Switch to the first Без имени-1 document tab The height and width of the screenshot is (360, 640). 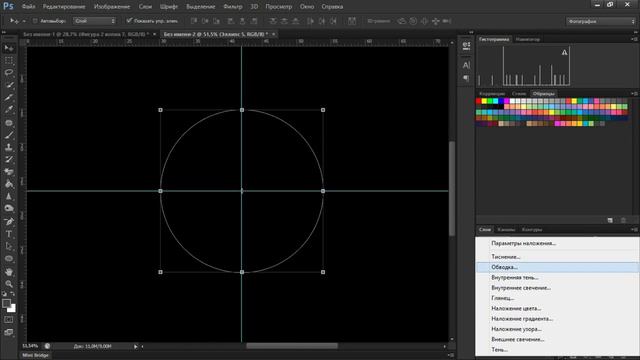[x=86, y=34]
